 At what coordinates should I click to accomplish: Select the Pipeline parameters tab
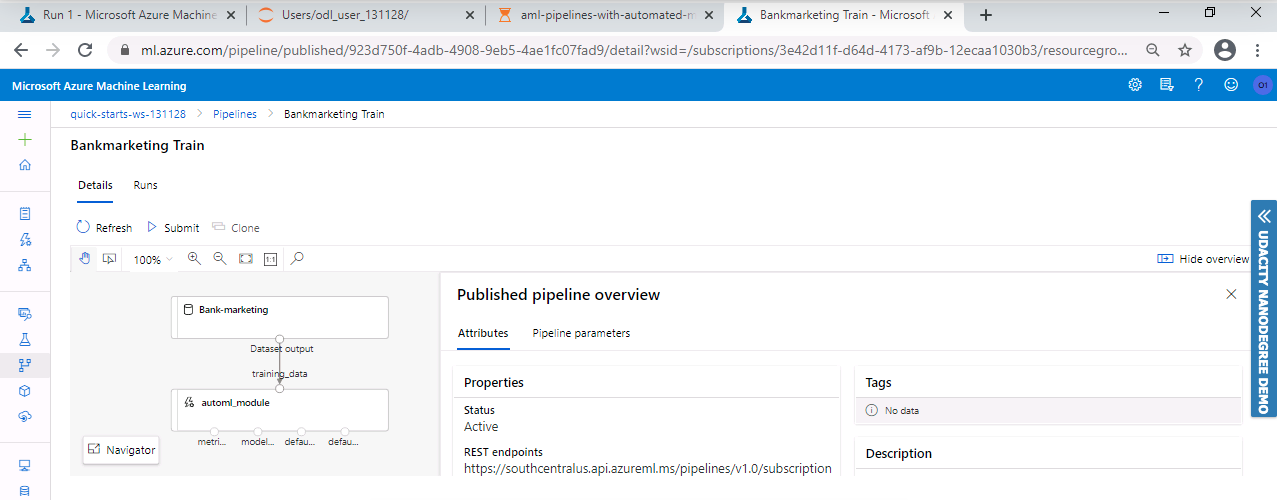(581, 333)
